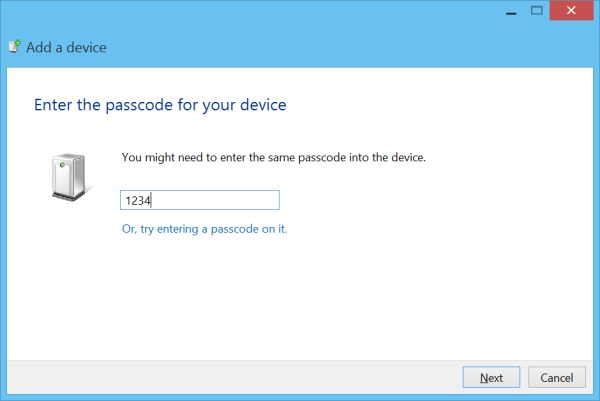600x401 pixels.
Task: Cancel adding the device
Action: pos(557,377)
